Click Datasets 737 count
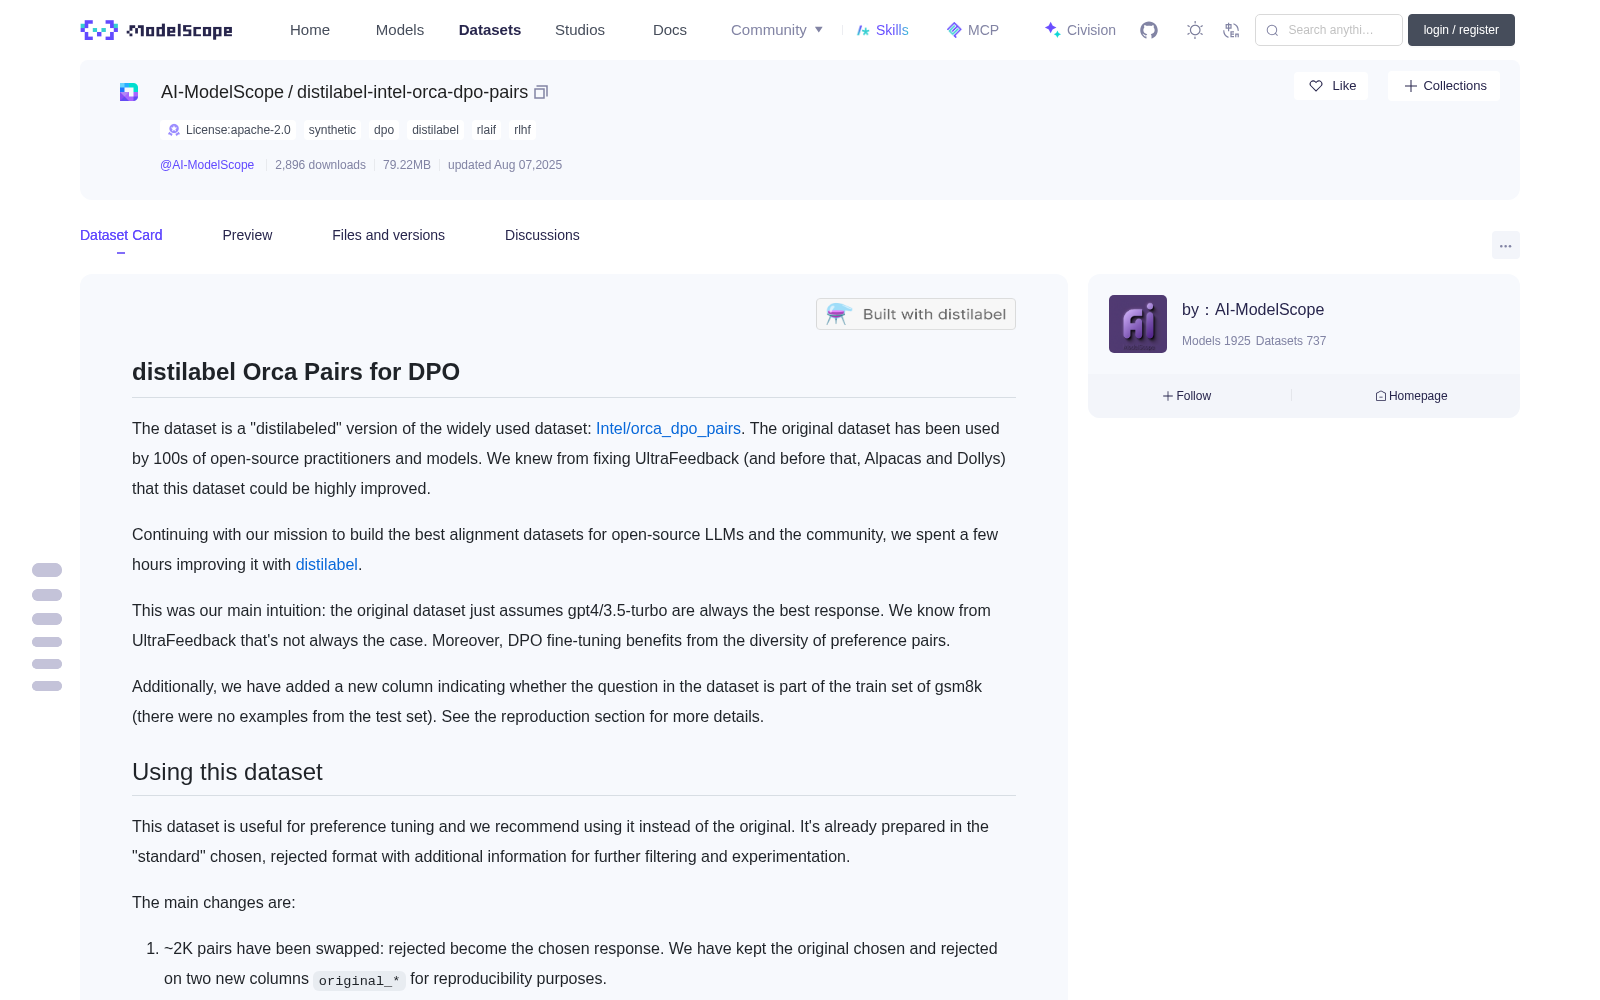 click(1291, 341)
